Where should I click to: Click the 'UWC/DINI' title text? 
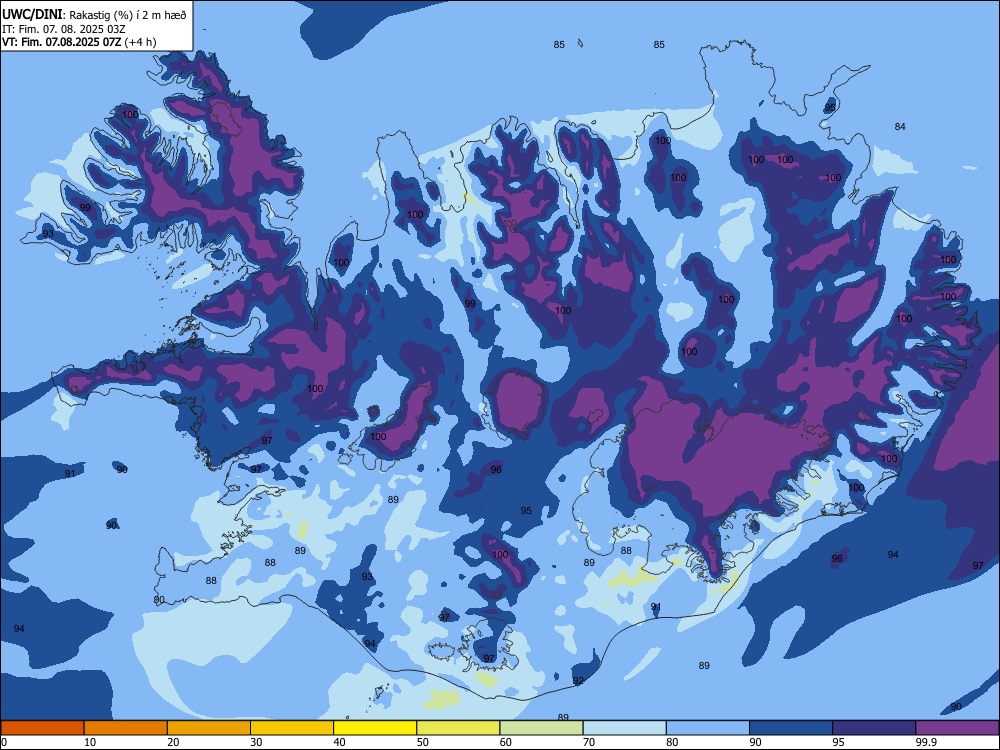pos(32,15)
